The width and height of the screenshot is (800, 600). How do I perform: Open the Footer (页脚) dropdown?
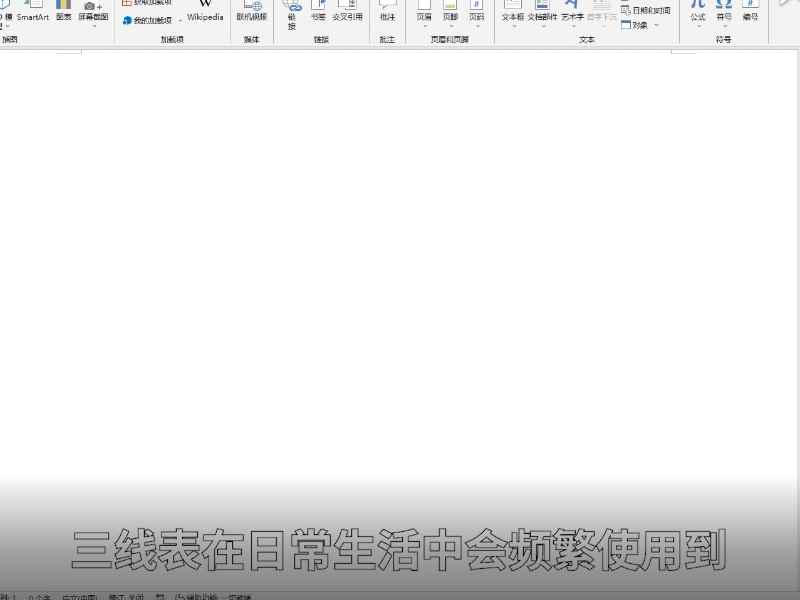[x=450, y=14]
